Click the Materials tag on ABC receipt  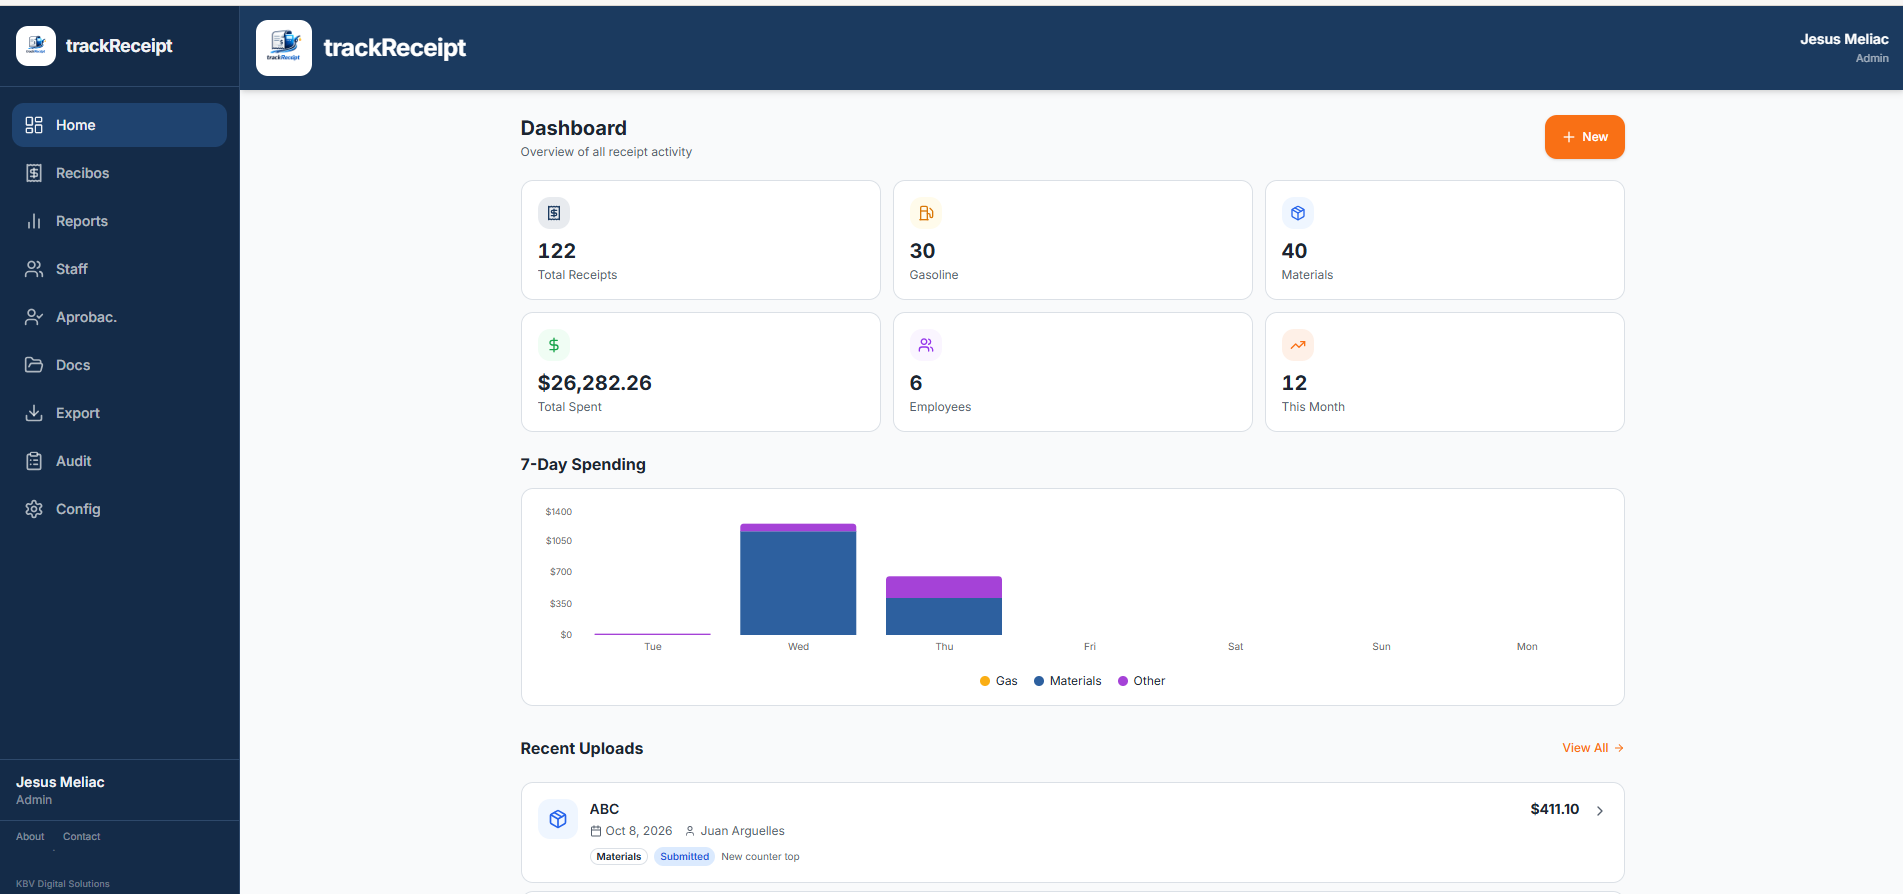click(619, 857)
